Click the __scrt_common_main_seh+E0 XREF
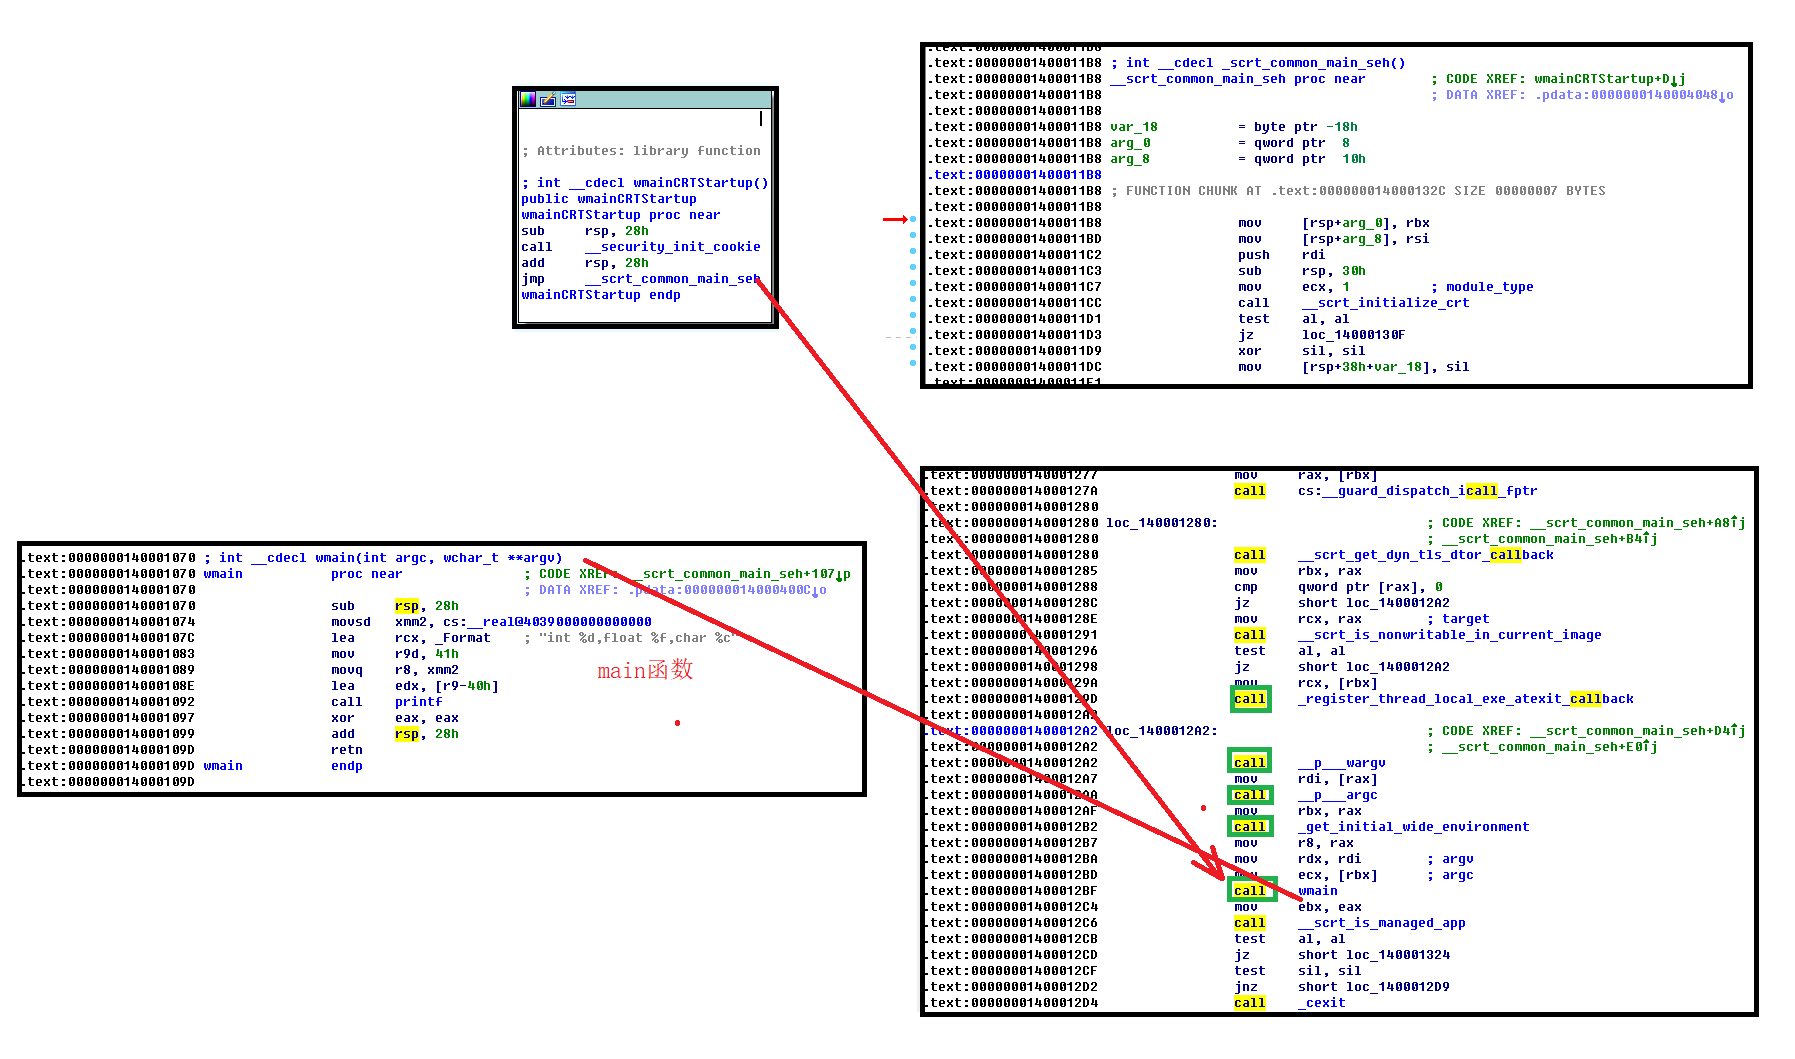 click(x=1550, y=747)
